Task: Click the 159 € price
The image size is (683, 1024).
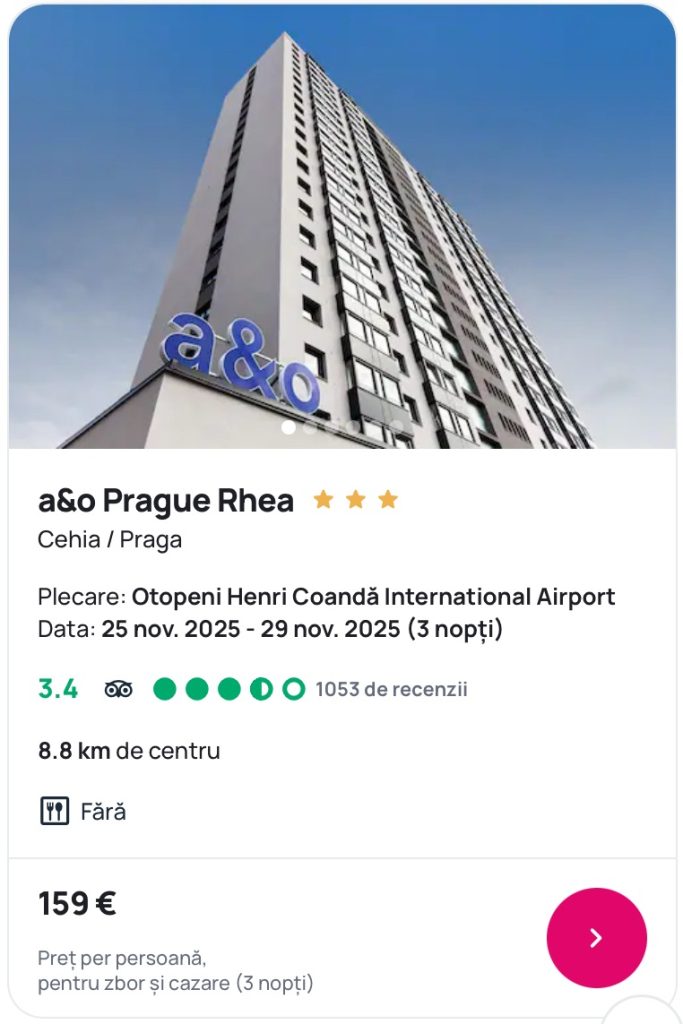Action: coord(77,904)
